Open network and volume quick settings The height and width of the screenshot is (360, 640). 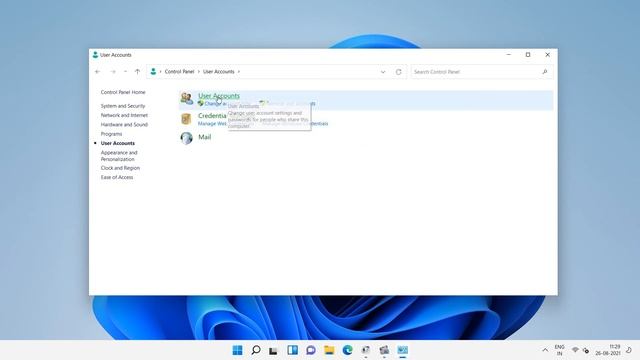580,350
